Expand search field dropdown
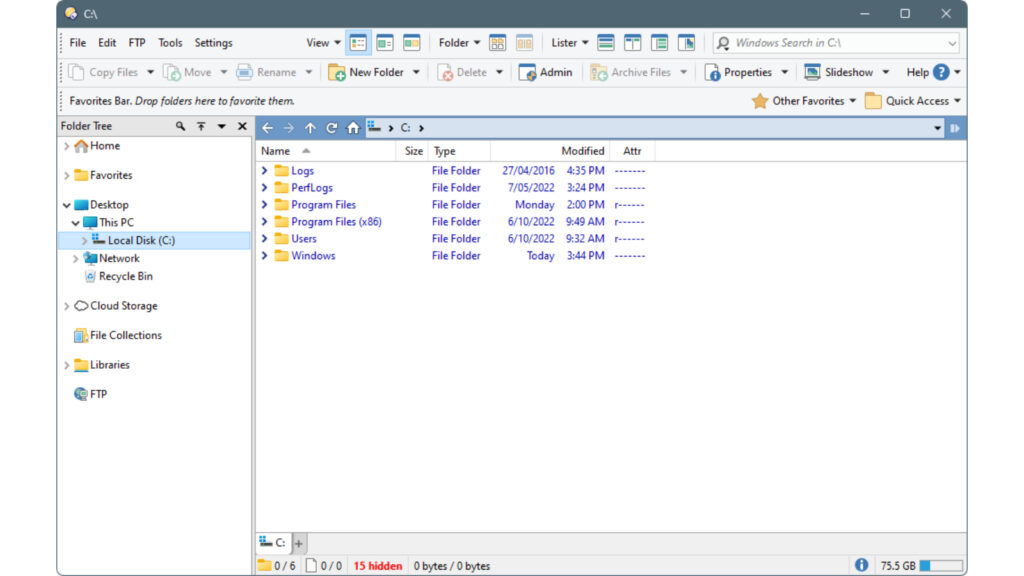The height and width of the screenshot is (576, 1024). pyautogui.click(x=952, y=43)
